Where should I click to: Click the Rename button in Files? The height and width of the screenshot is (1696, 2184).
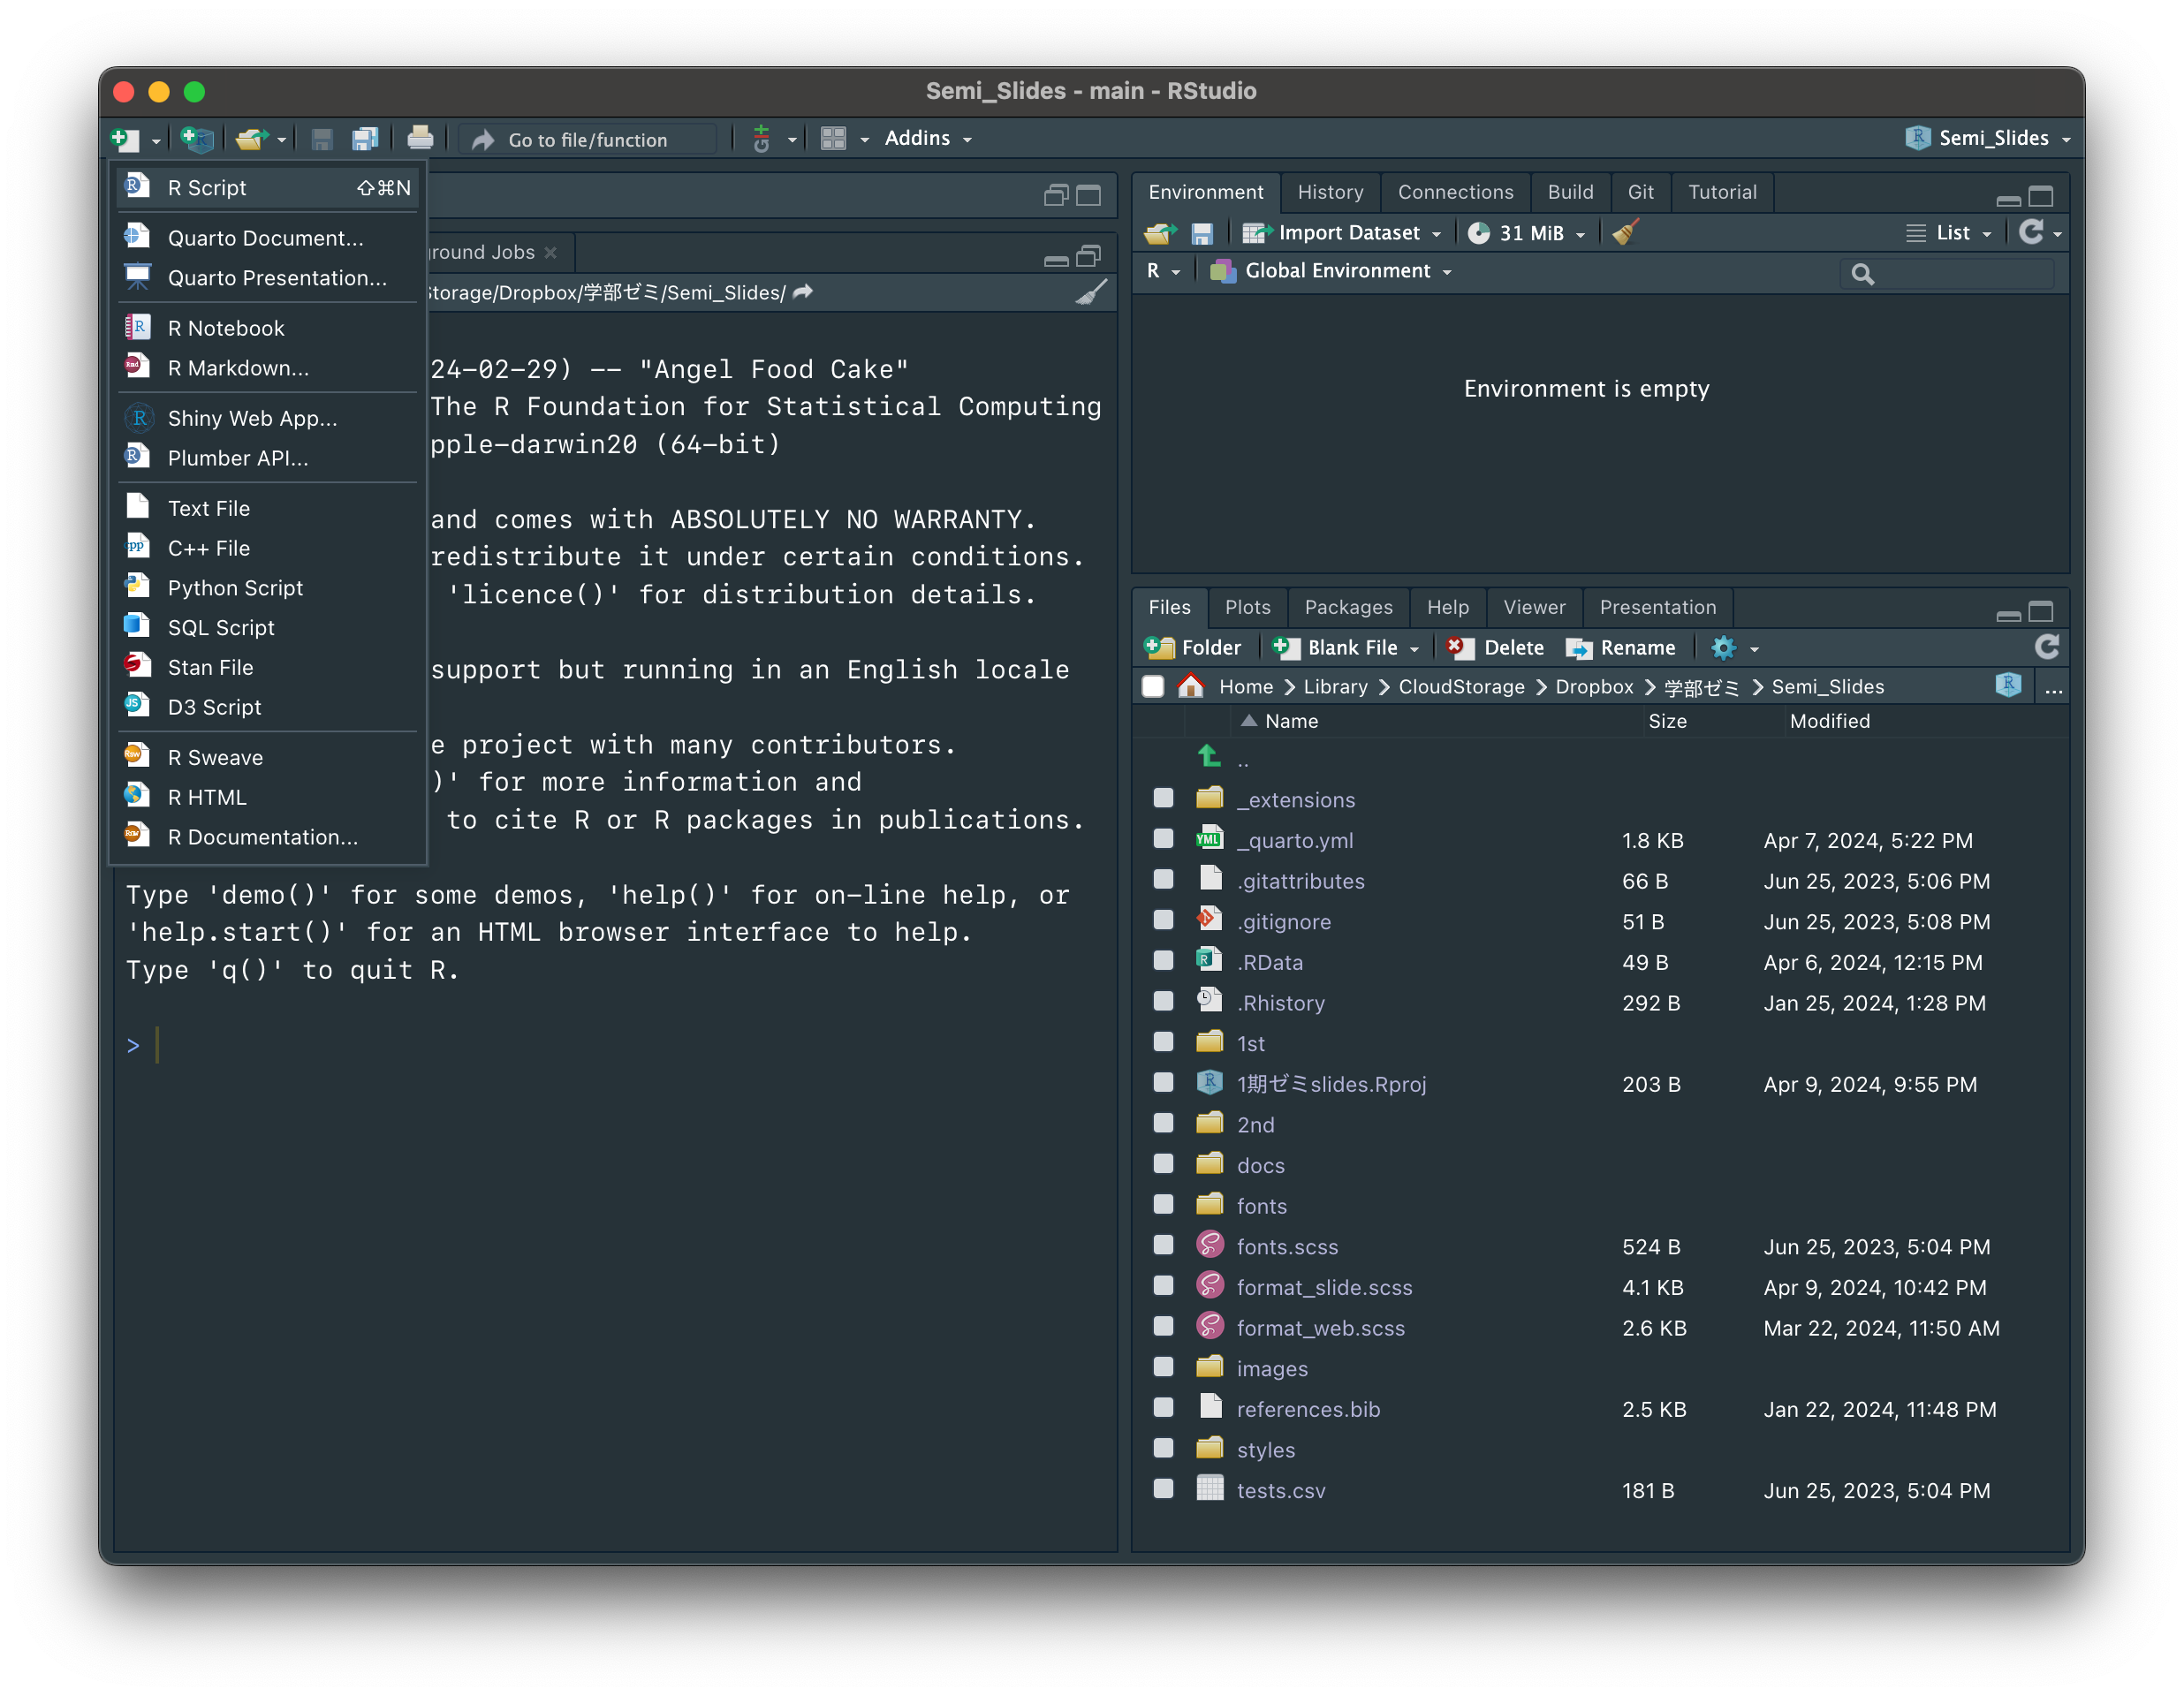pos(1621,647)
